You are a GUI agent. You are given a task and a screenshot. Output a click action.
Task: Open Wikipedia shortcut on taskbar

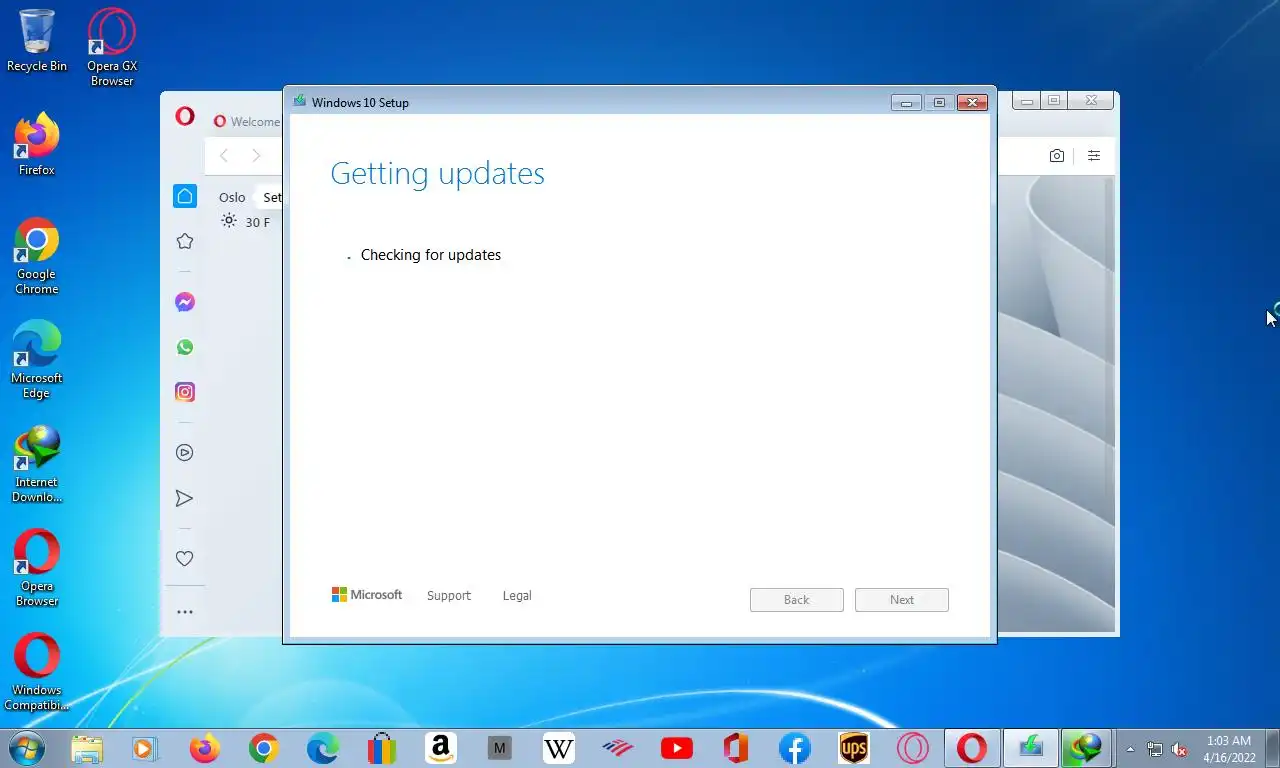(559, 748)
